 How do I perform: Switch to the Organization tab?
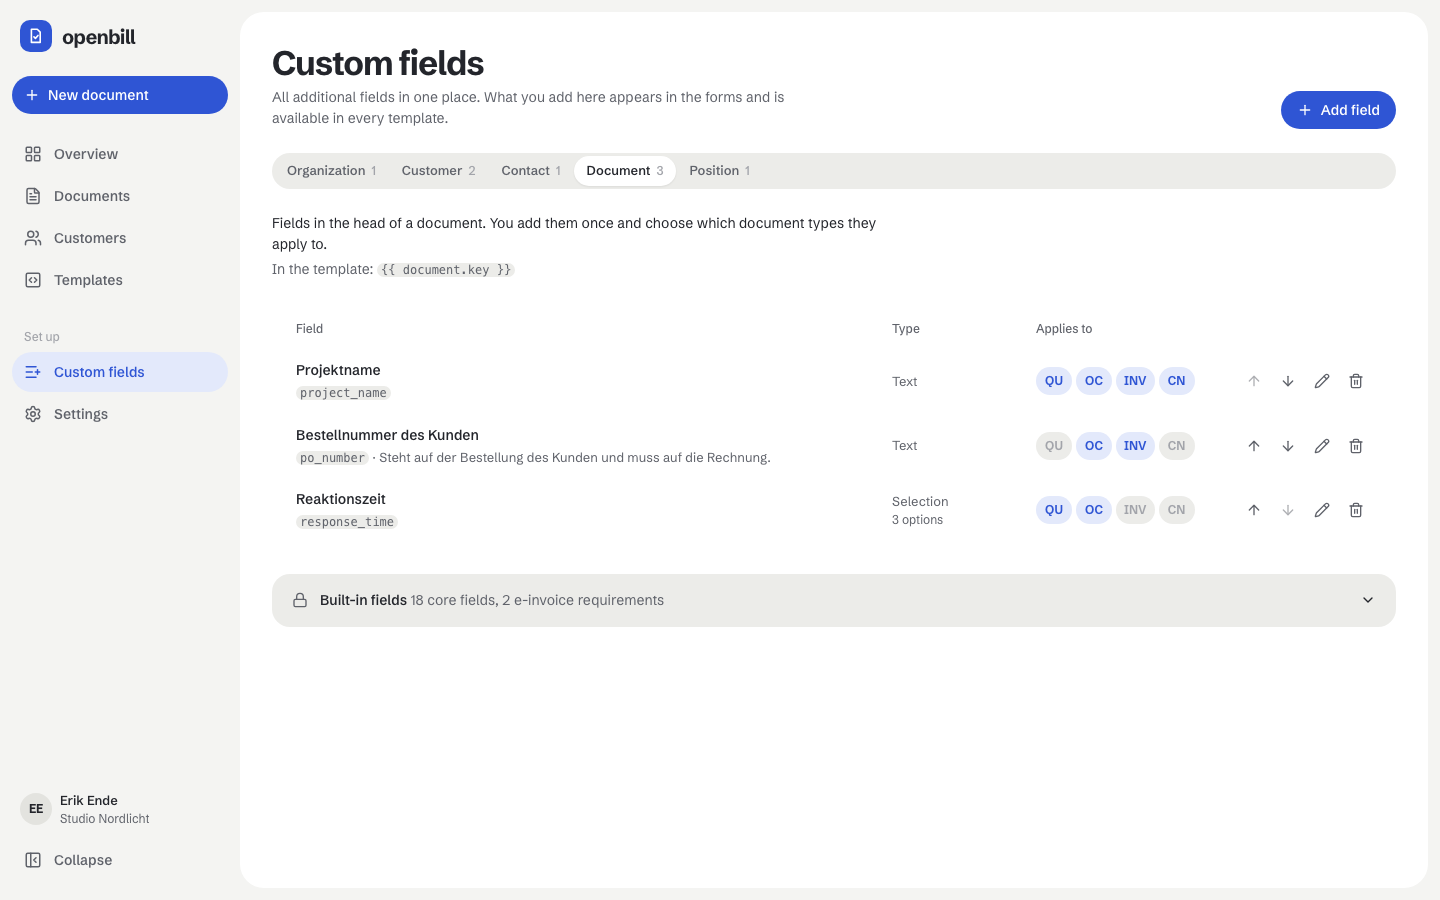pos(331,171)
